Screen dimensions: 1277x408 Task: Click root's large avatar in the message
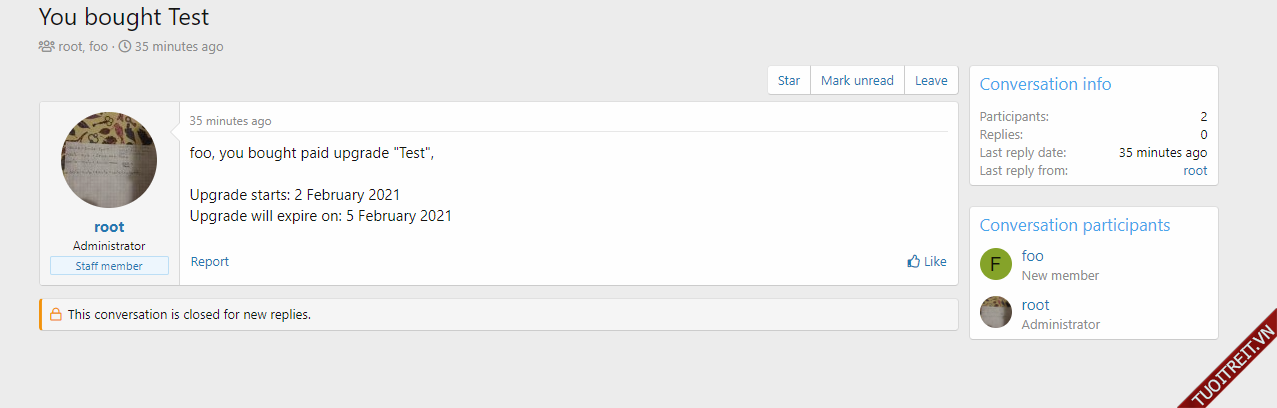coord(109,160)
